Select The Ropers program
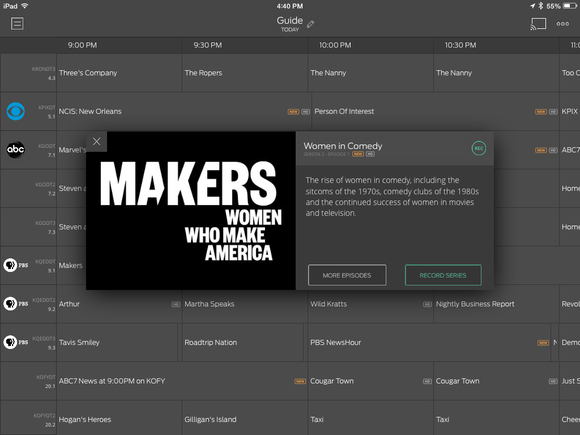This screenshot has width=580, height=435. (x=245, y=73)
